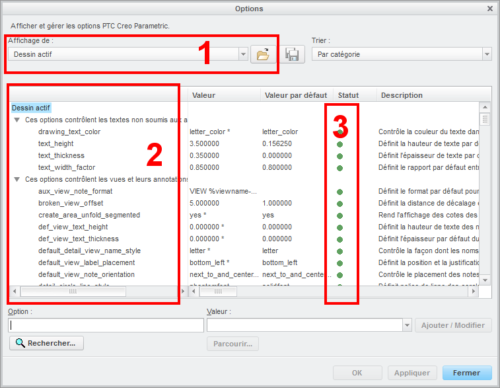Save configuration with the floppy disk icon
The height and width of the screenshot is (388, 500).
[x=292, y=54]
